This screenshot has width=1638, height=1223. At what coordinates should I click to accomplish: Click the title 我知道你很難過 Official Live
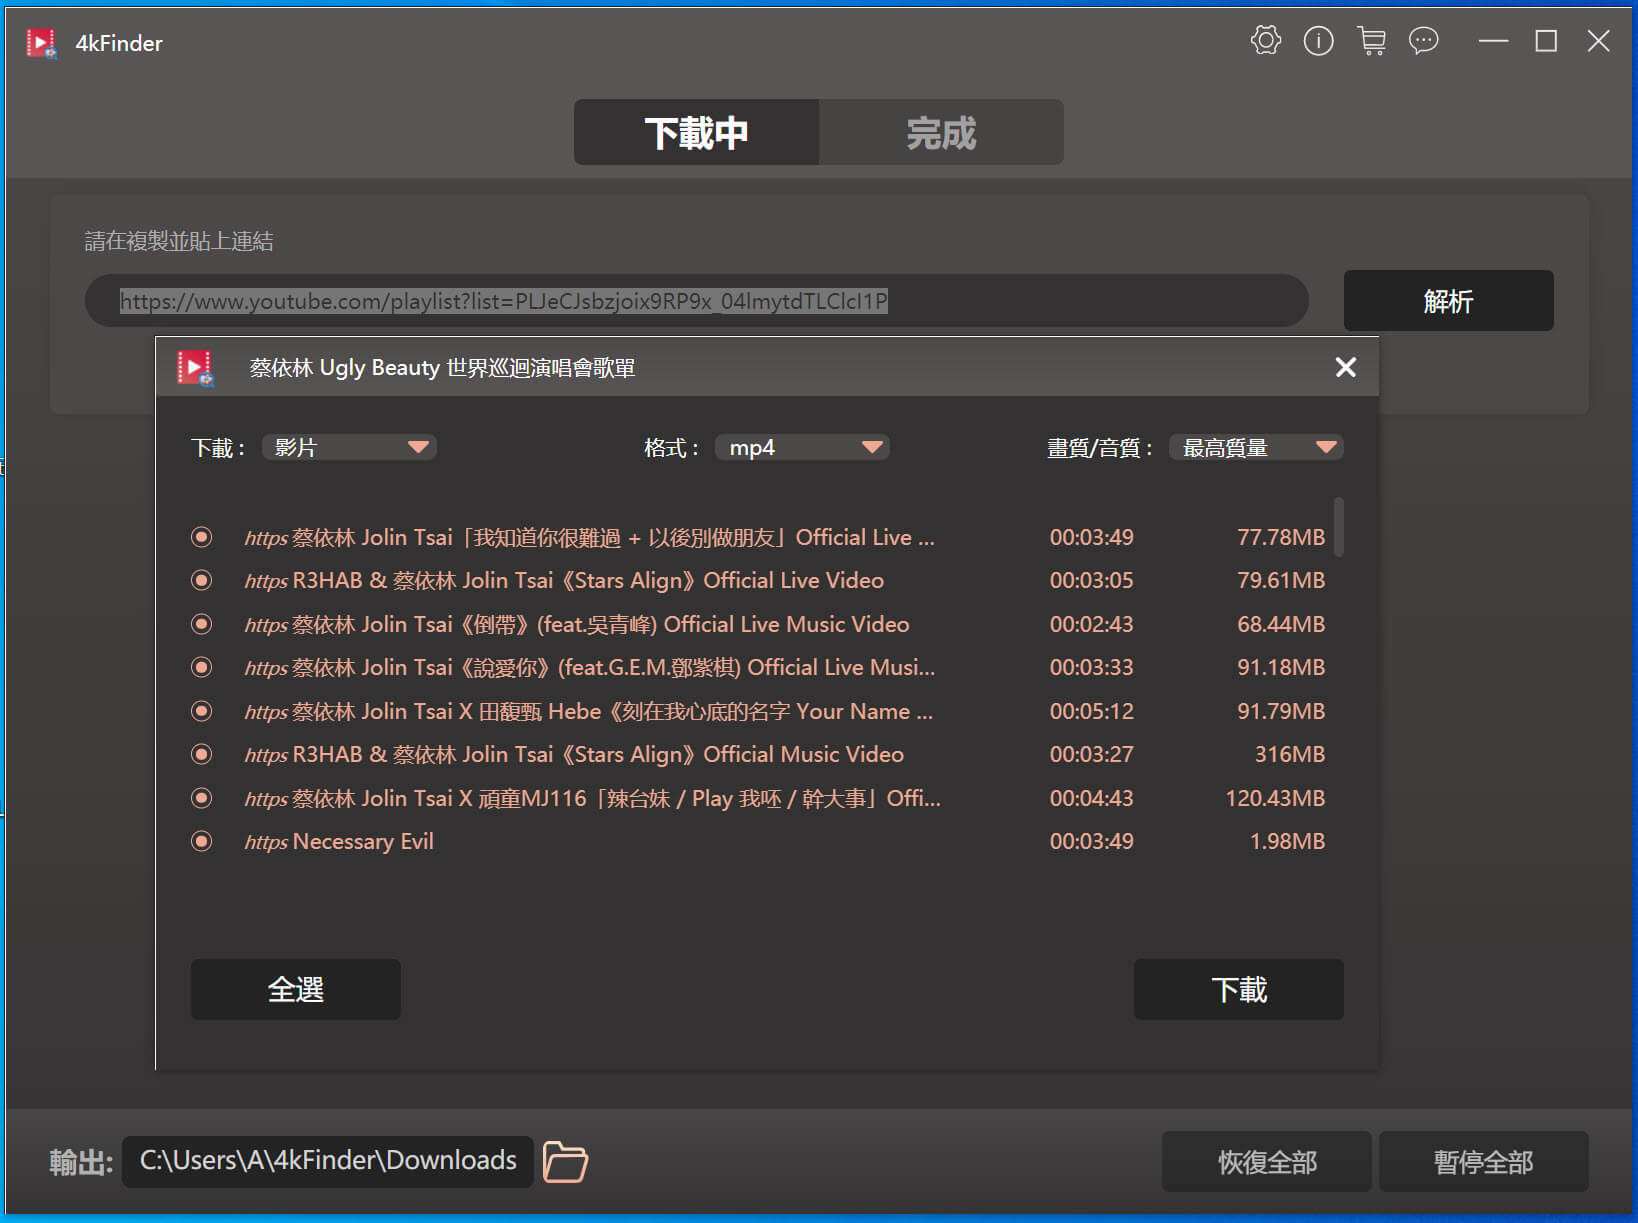[614, 537]
